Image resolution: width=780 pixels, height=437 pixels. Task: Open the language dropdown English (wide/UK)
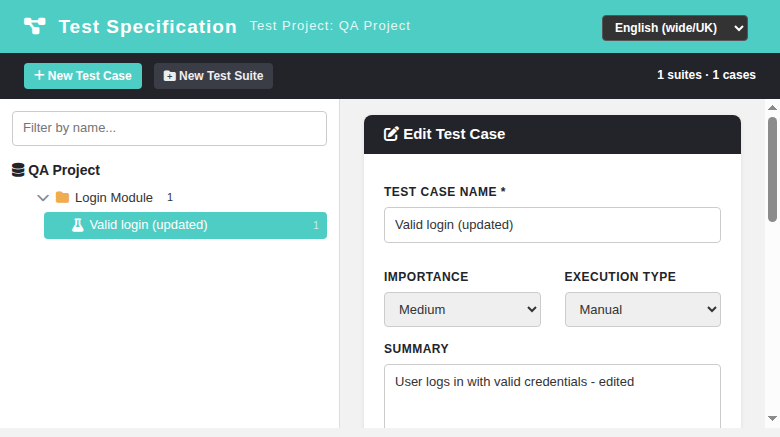click(675, 28)
